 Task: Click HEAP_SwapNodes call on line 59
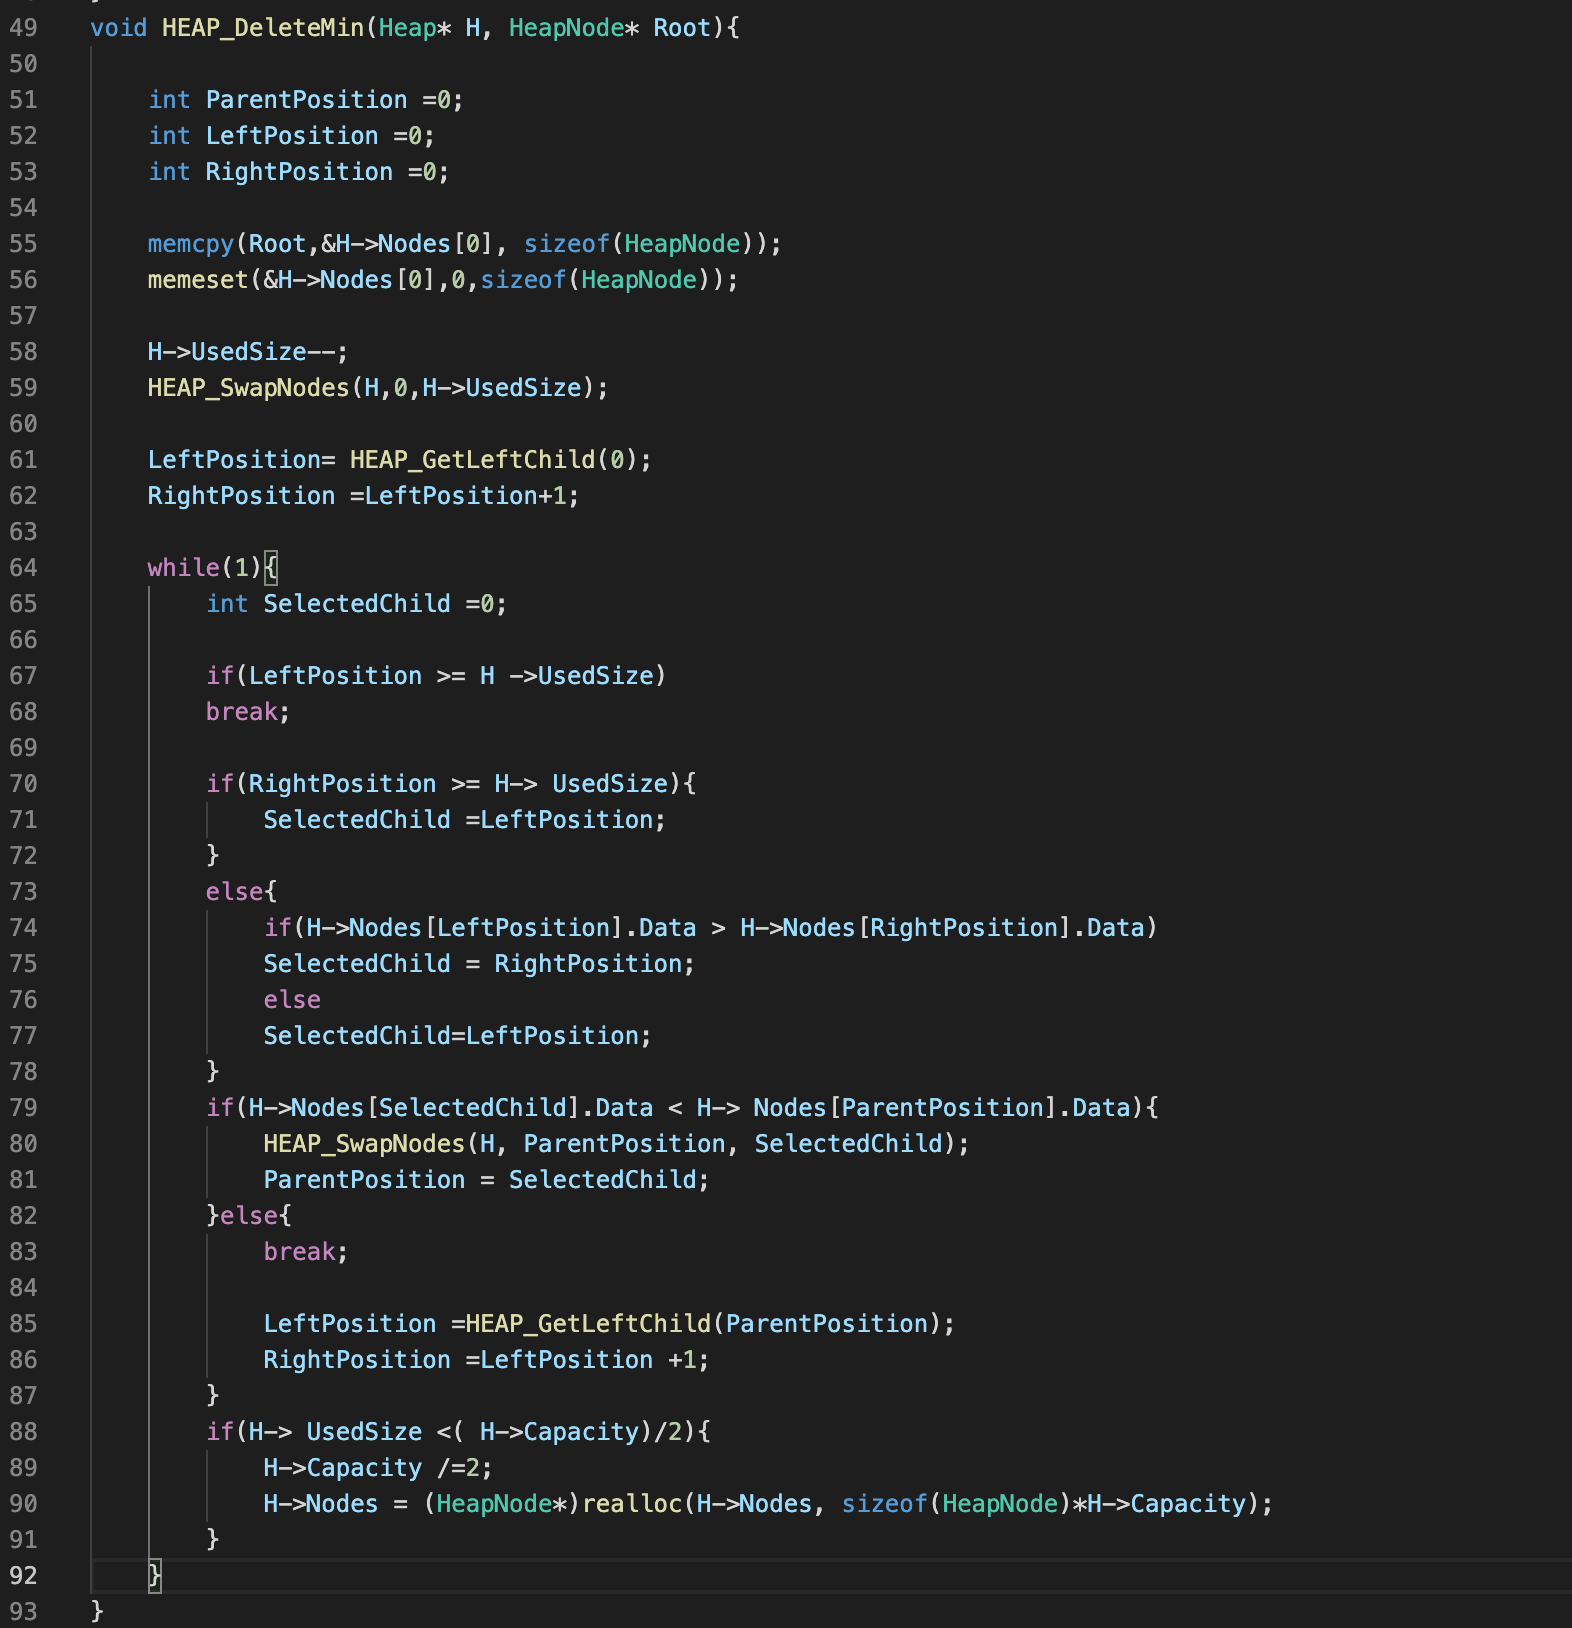pos(378,388)
